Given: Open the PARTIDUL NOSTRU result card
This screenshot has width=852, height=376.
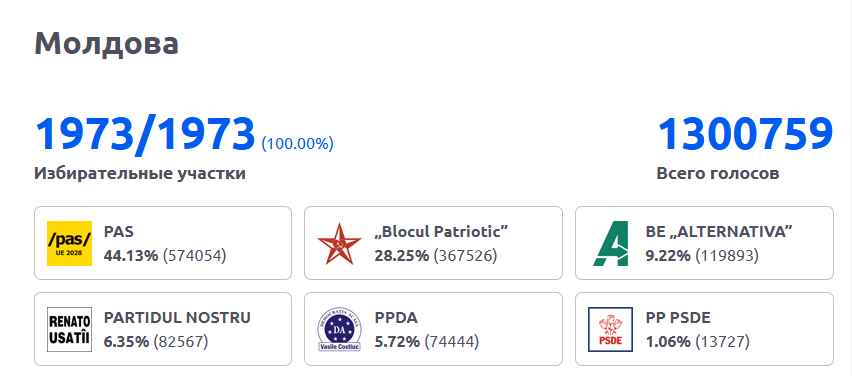Looking at the screenshot, I should (x=163, y=329).
